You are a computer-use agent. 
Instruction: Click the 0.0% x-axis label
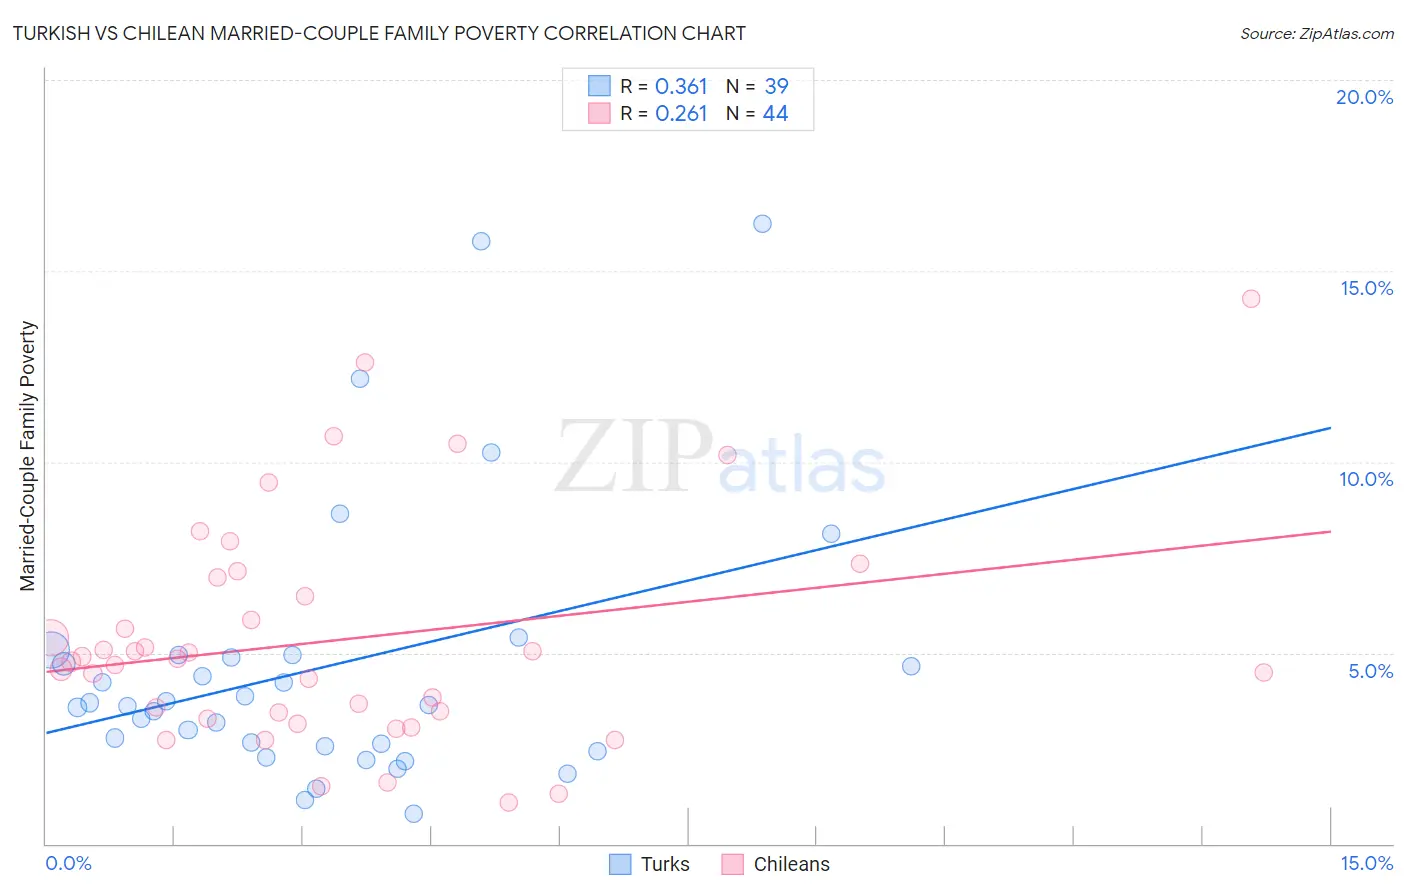tap(68, 863)
